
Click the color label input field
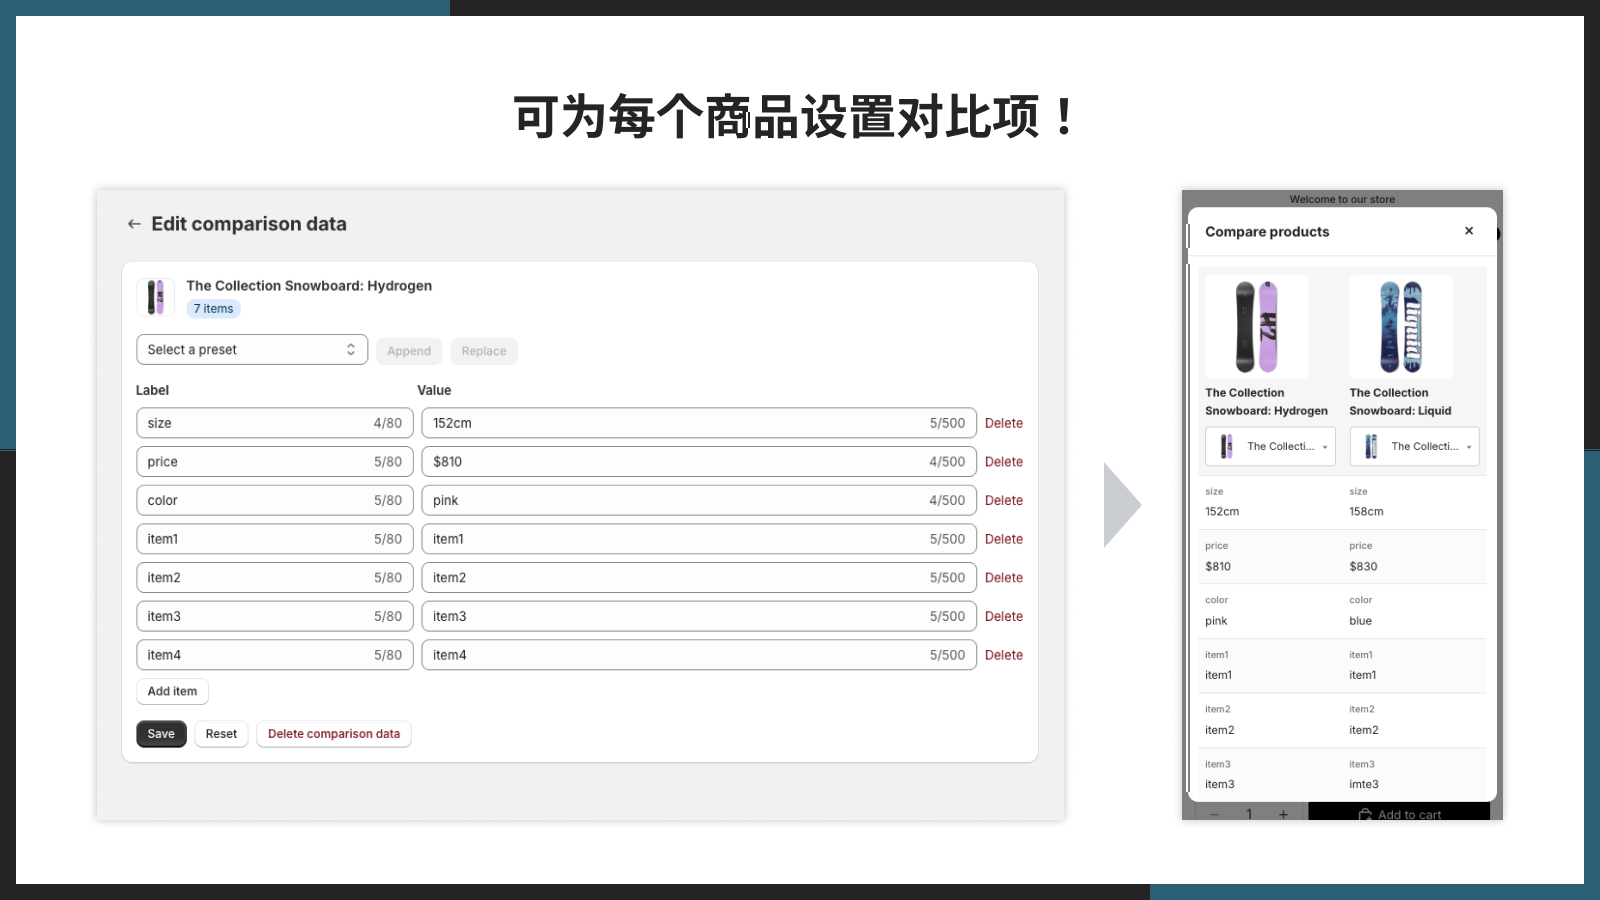(x=275, y=500)
